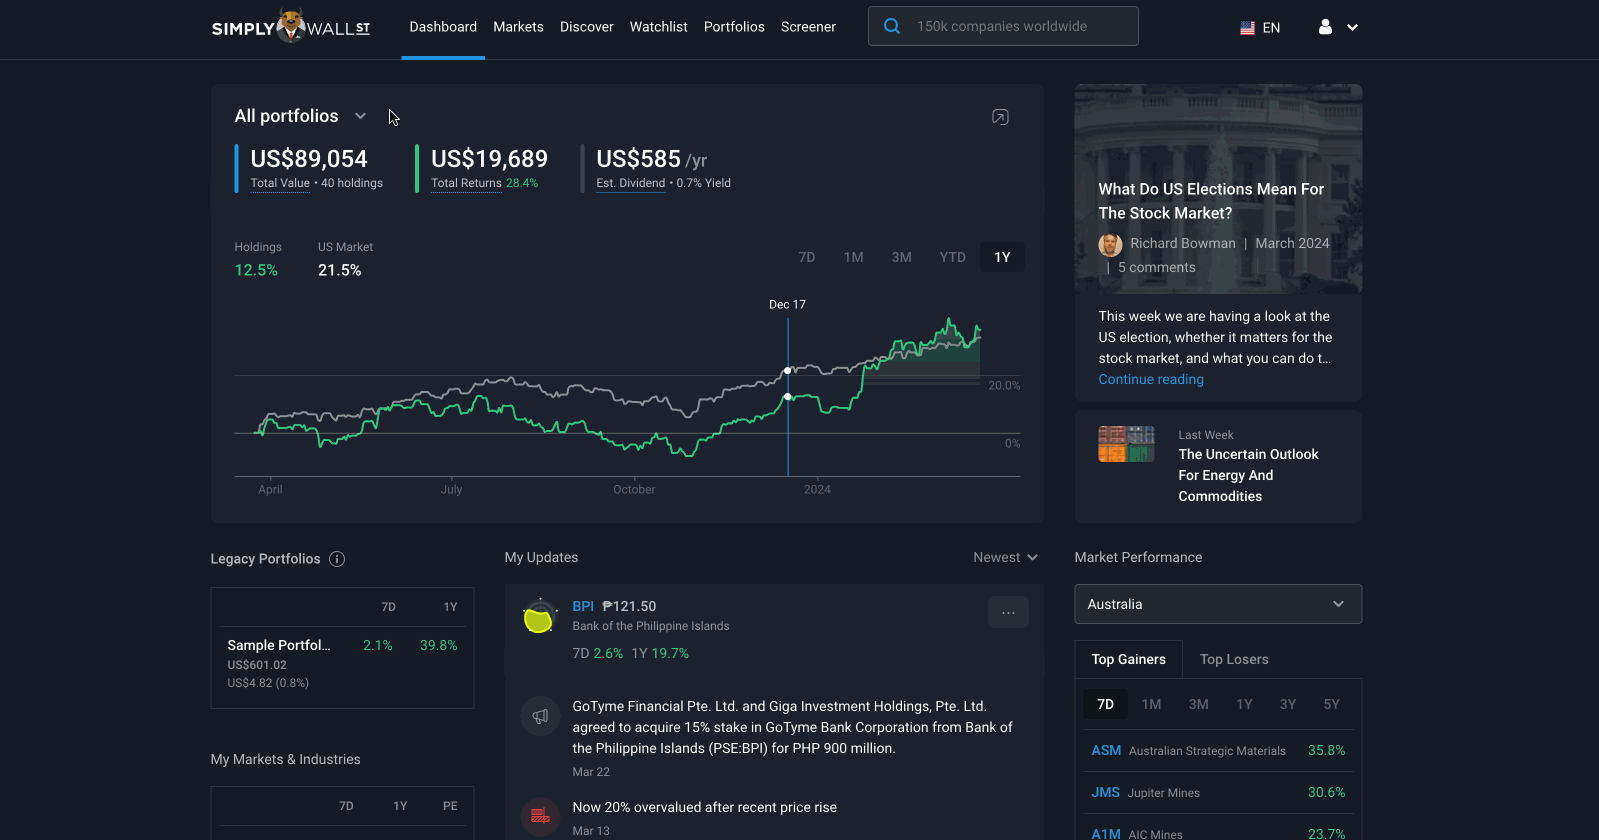Open the Watchlist nav item

[x=658, y=27]
